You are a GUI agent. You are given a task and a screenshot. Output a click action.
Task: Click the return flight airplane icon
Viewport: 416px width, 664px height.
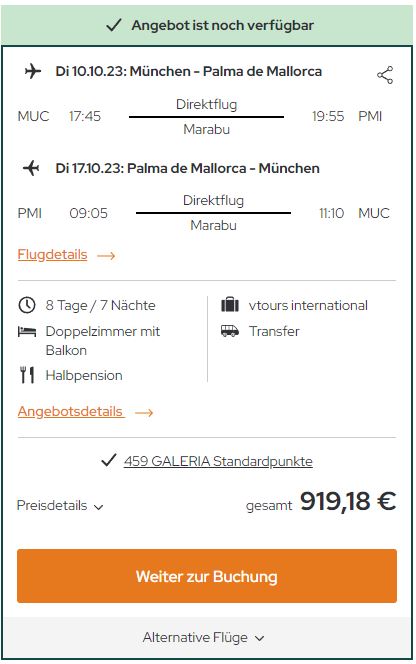click(31, 168)
